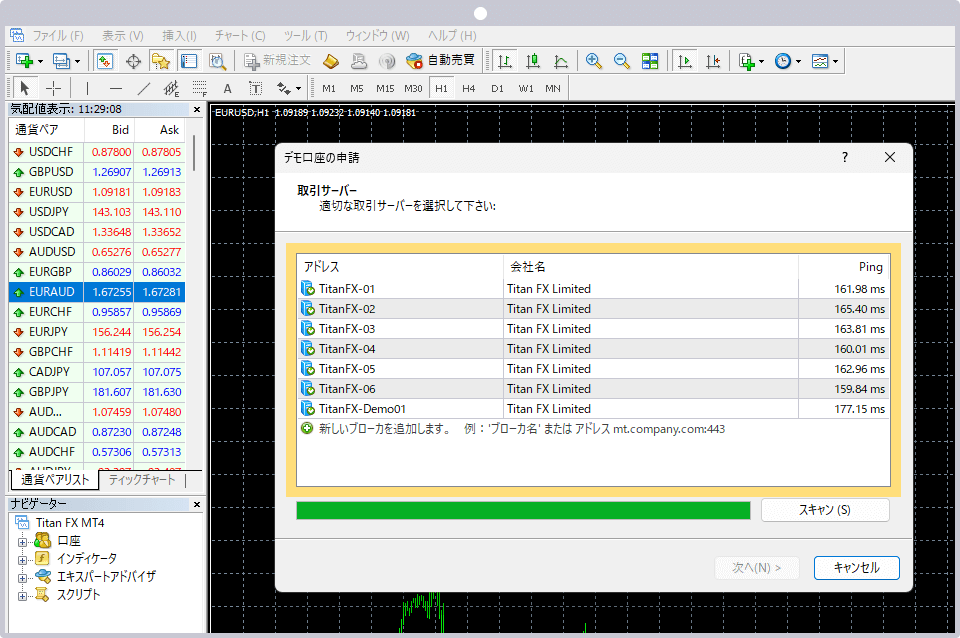Open the 表示 (V) menu

122,36
